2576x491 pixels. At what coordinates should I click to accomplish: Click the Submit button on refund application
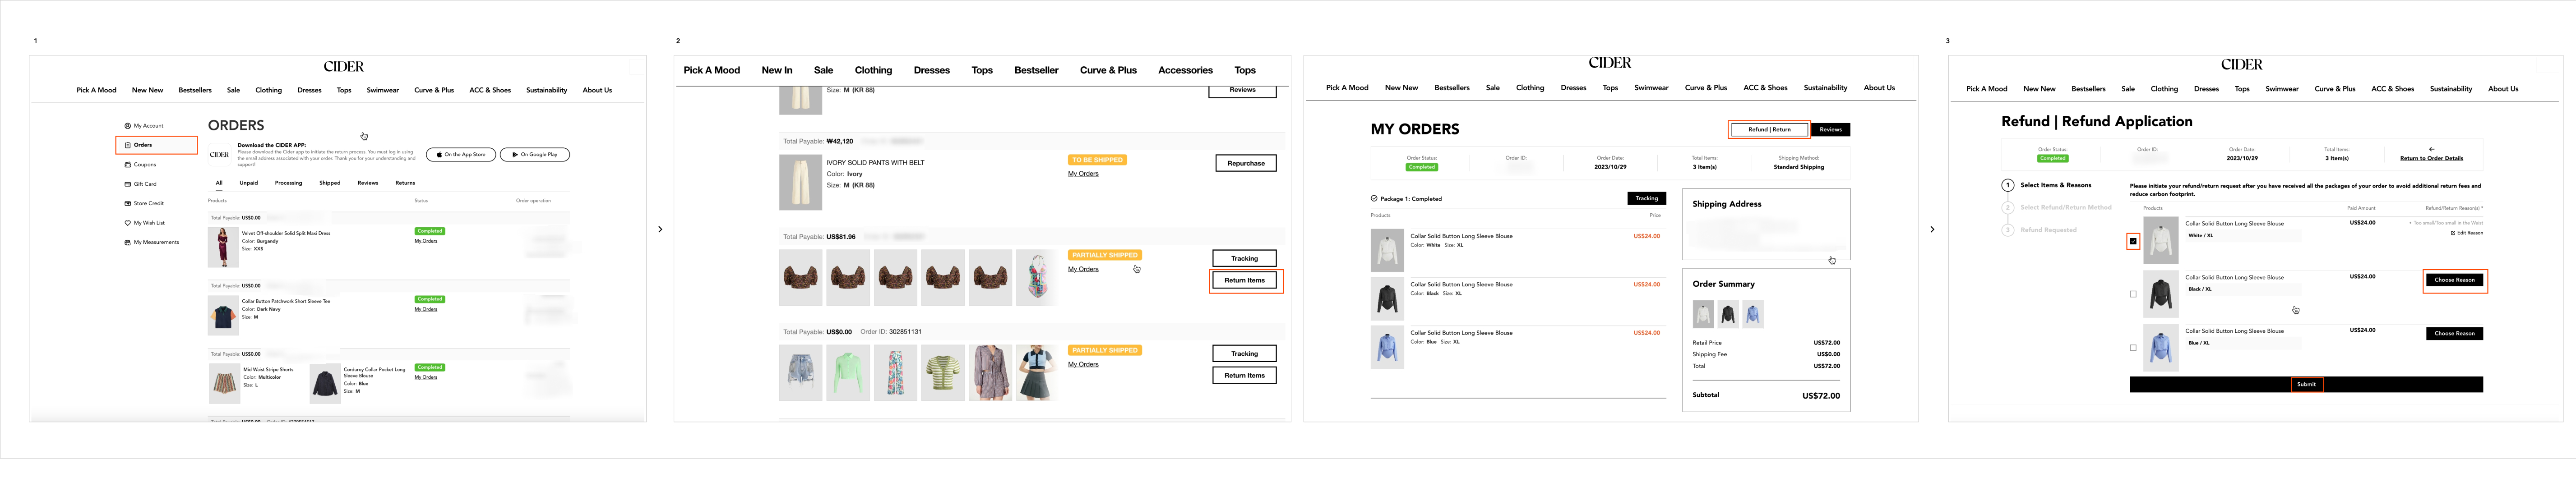[x=2306, y=384]
